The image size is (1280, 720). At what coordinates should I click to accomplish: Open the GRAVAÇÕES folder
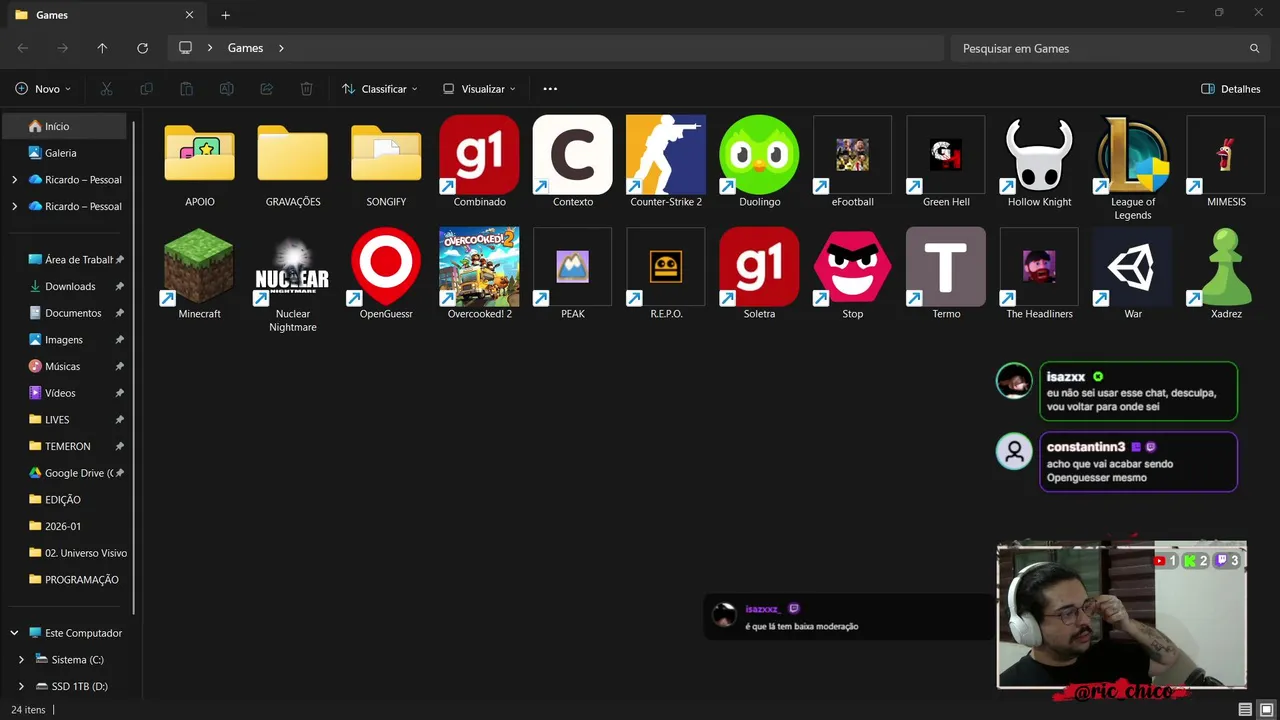coord(293,154)
